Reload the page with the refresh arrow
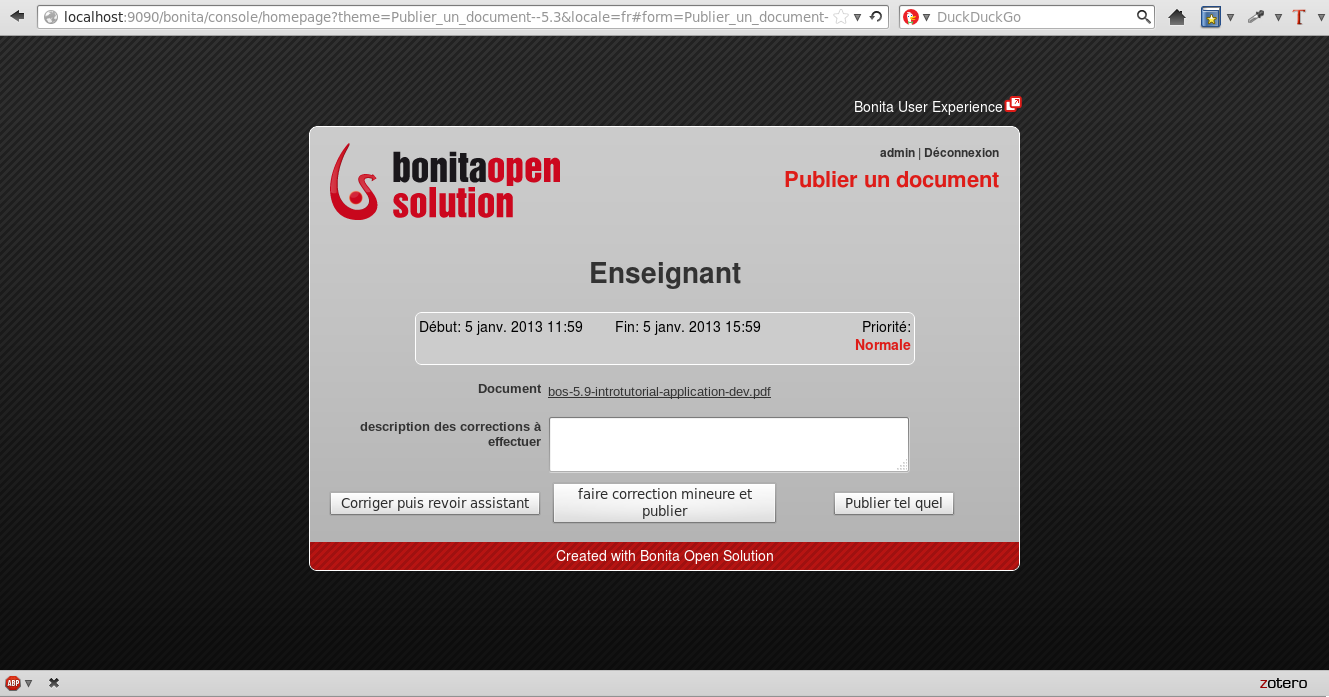The width and height of the screenshot is (1329, 697). 876,17
